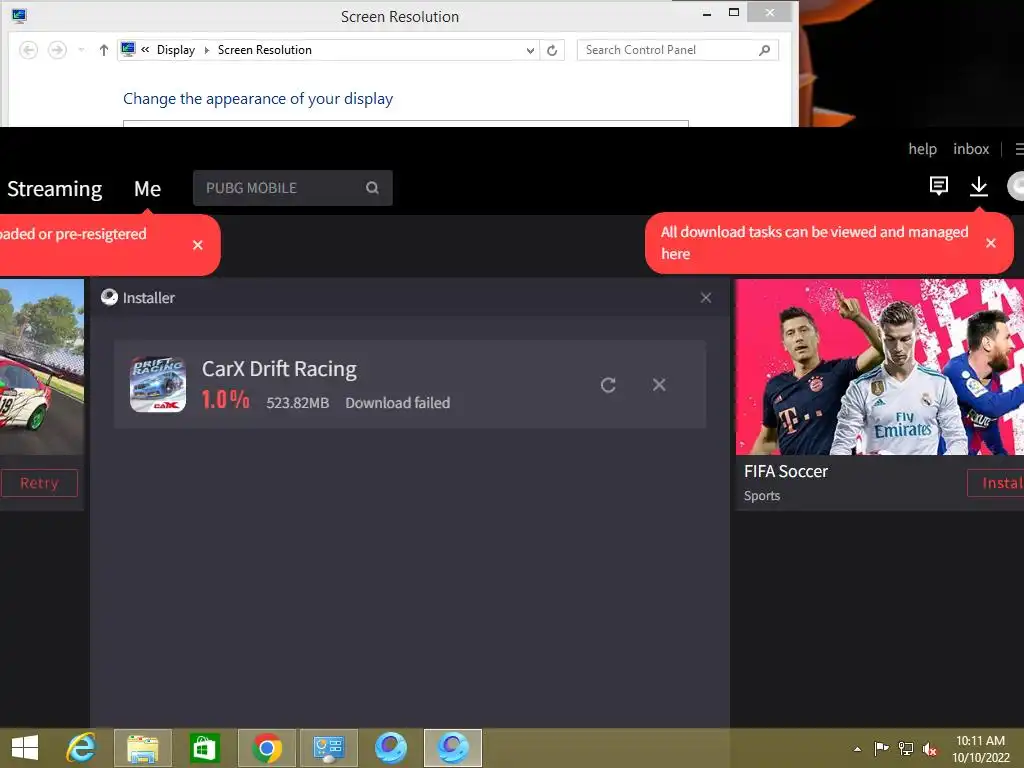This screenshot has width=1024, height=768.
Task: Click the 523.82MB file size text
Action: 298,403
